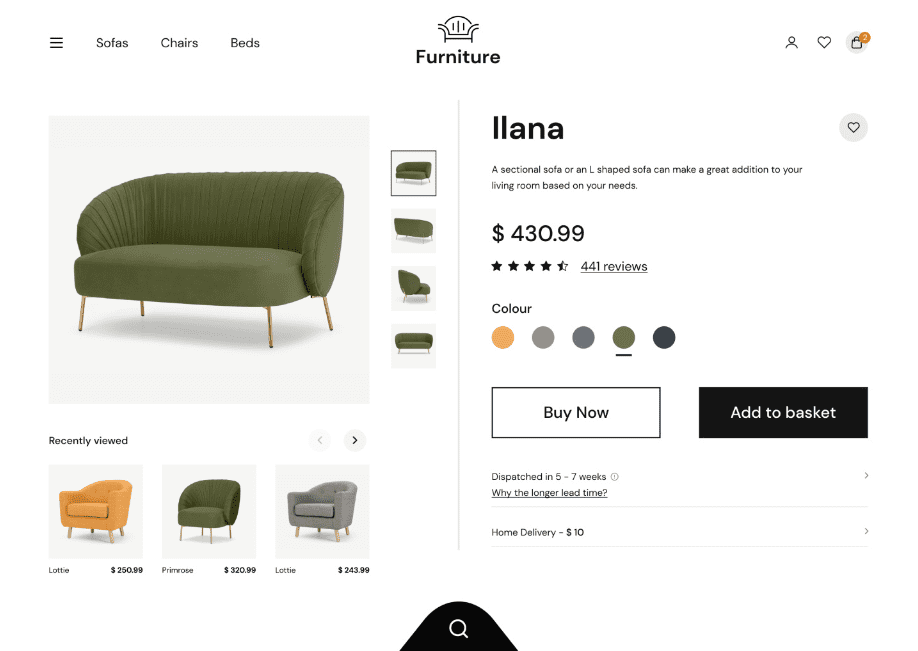
Task: Choose the light grey colour swatch
Action: (543, 338)
